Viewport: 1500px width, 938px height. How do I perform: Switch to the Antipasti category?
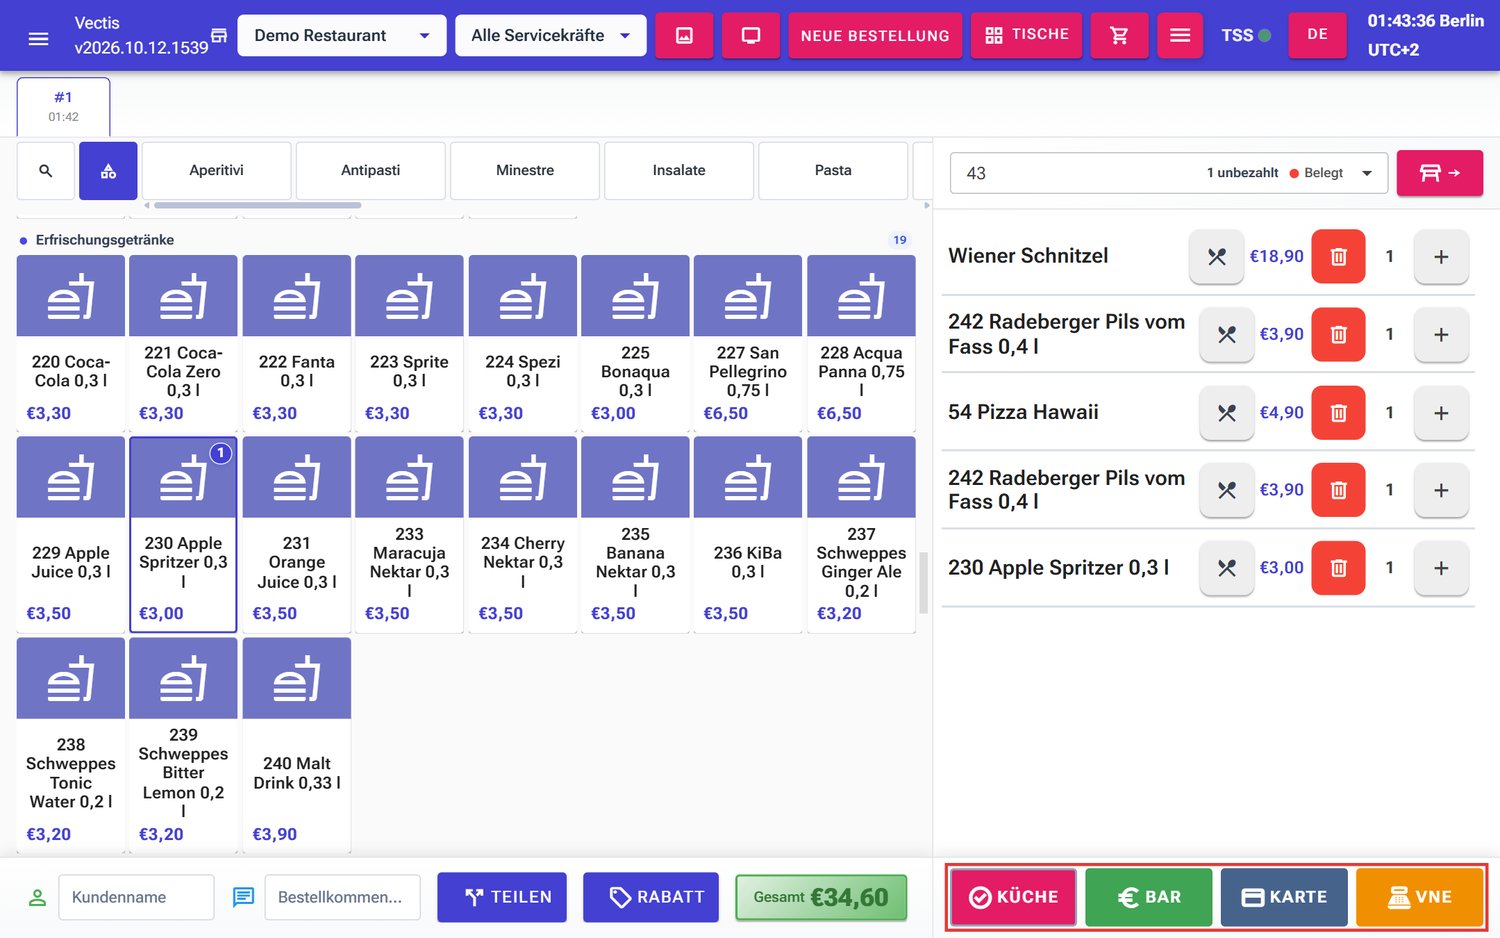tap(371, 171)
